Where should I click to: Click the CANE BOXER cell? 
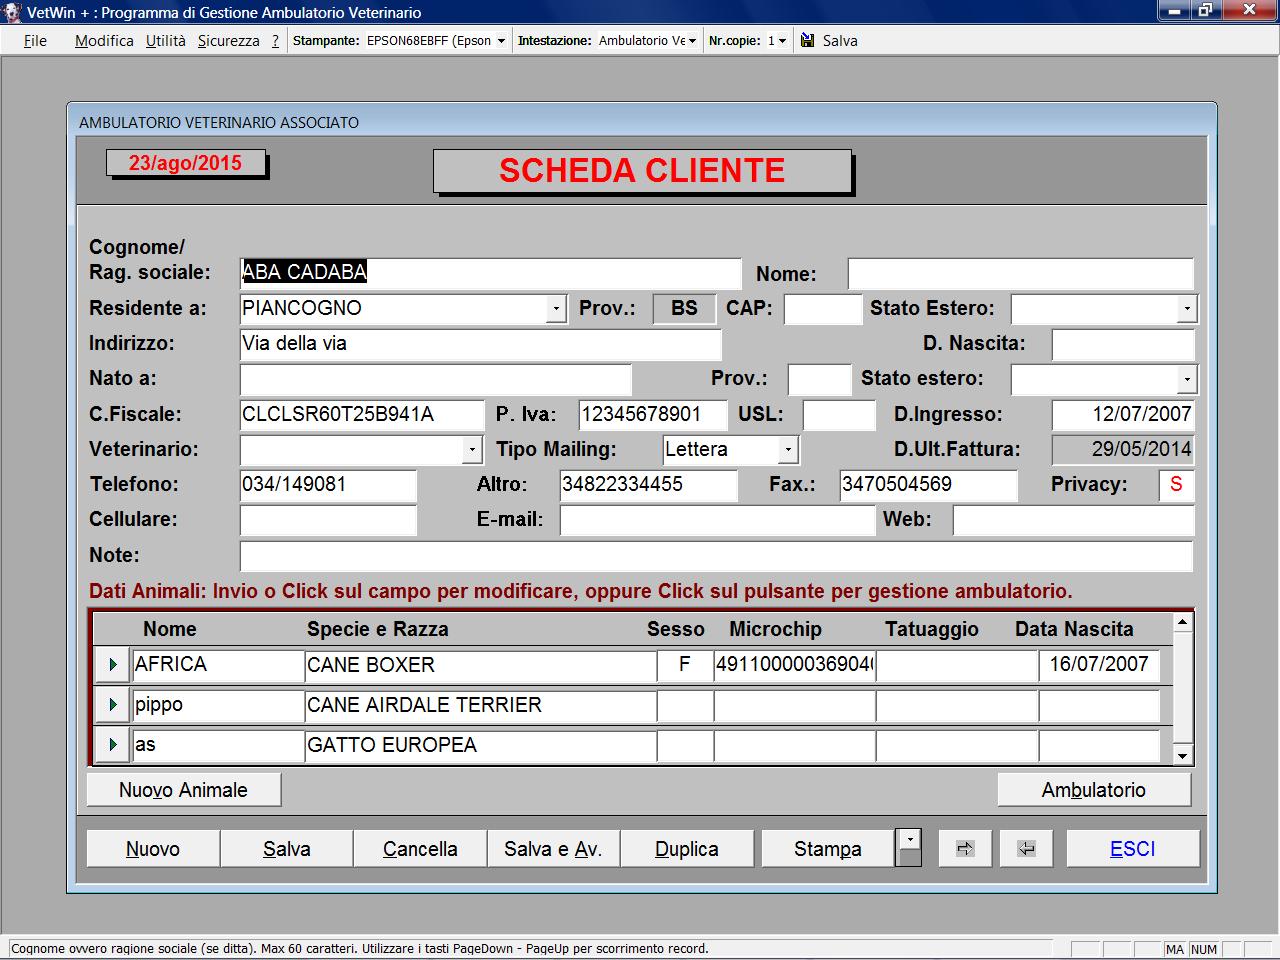pos(480,665)
